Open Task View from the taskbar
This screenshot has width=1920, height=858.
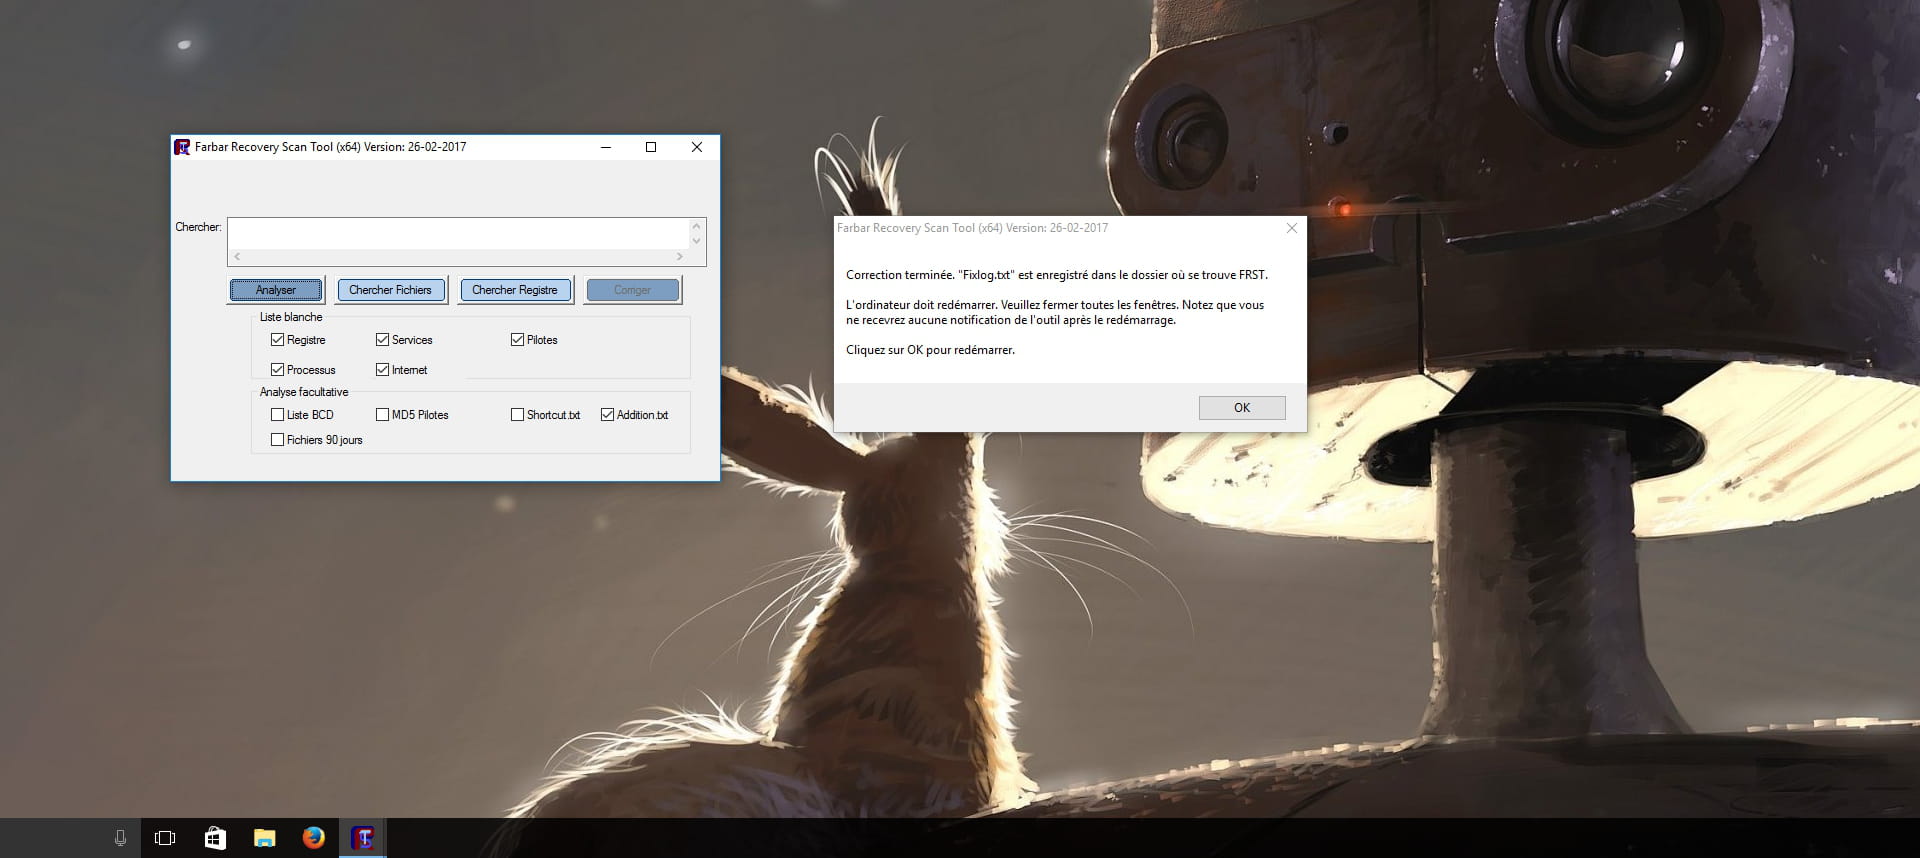click(x=166, y=838)
